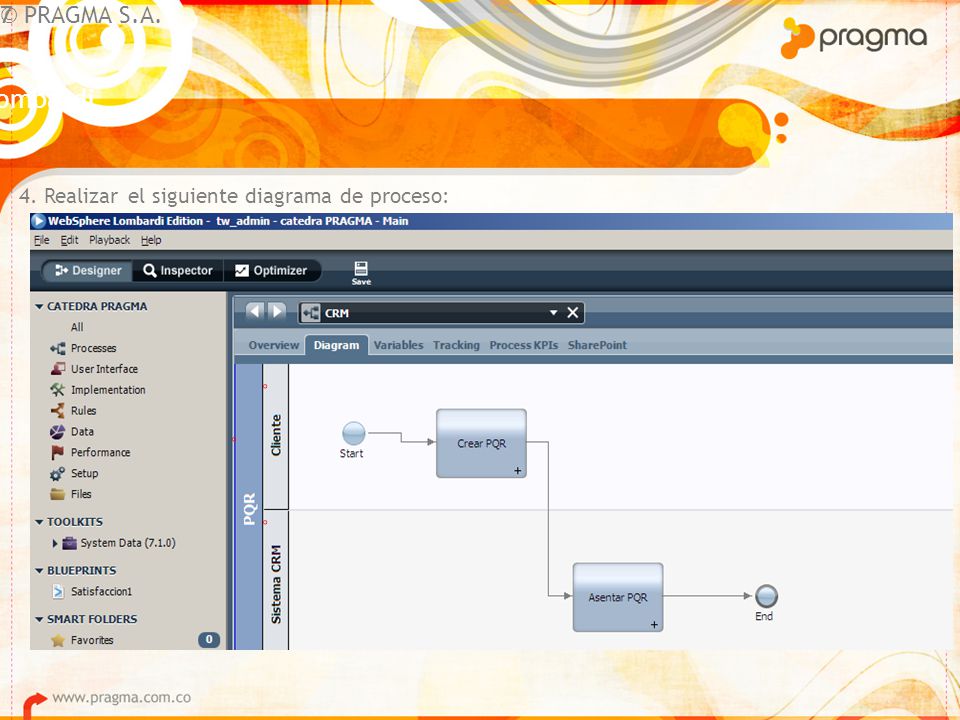Image resolution: width=960 pixels, height=720 pixels.
Task: Select the Sistema CRM lane header
Action: point(276,580)
